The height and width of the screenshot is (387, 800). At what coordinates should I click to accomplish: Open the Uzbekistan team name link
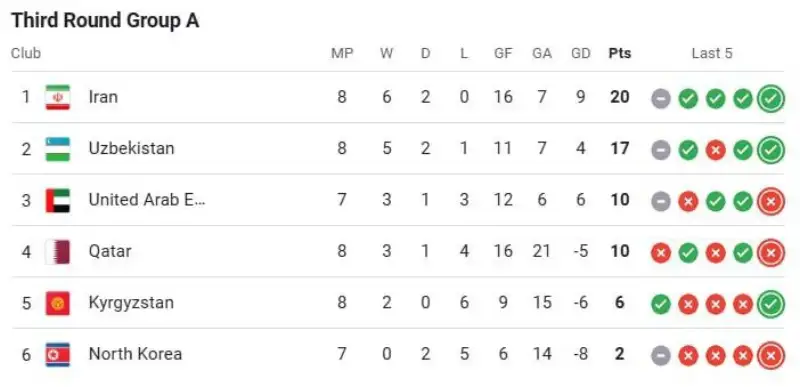pos(131,148)
